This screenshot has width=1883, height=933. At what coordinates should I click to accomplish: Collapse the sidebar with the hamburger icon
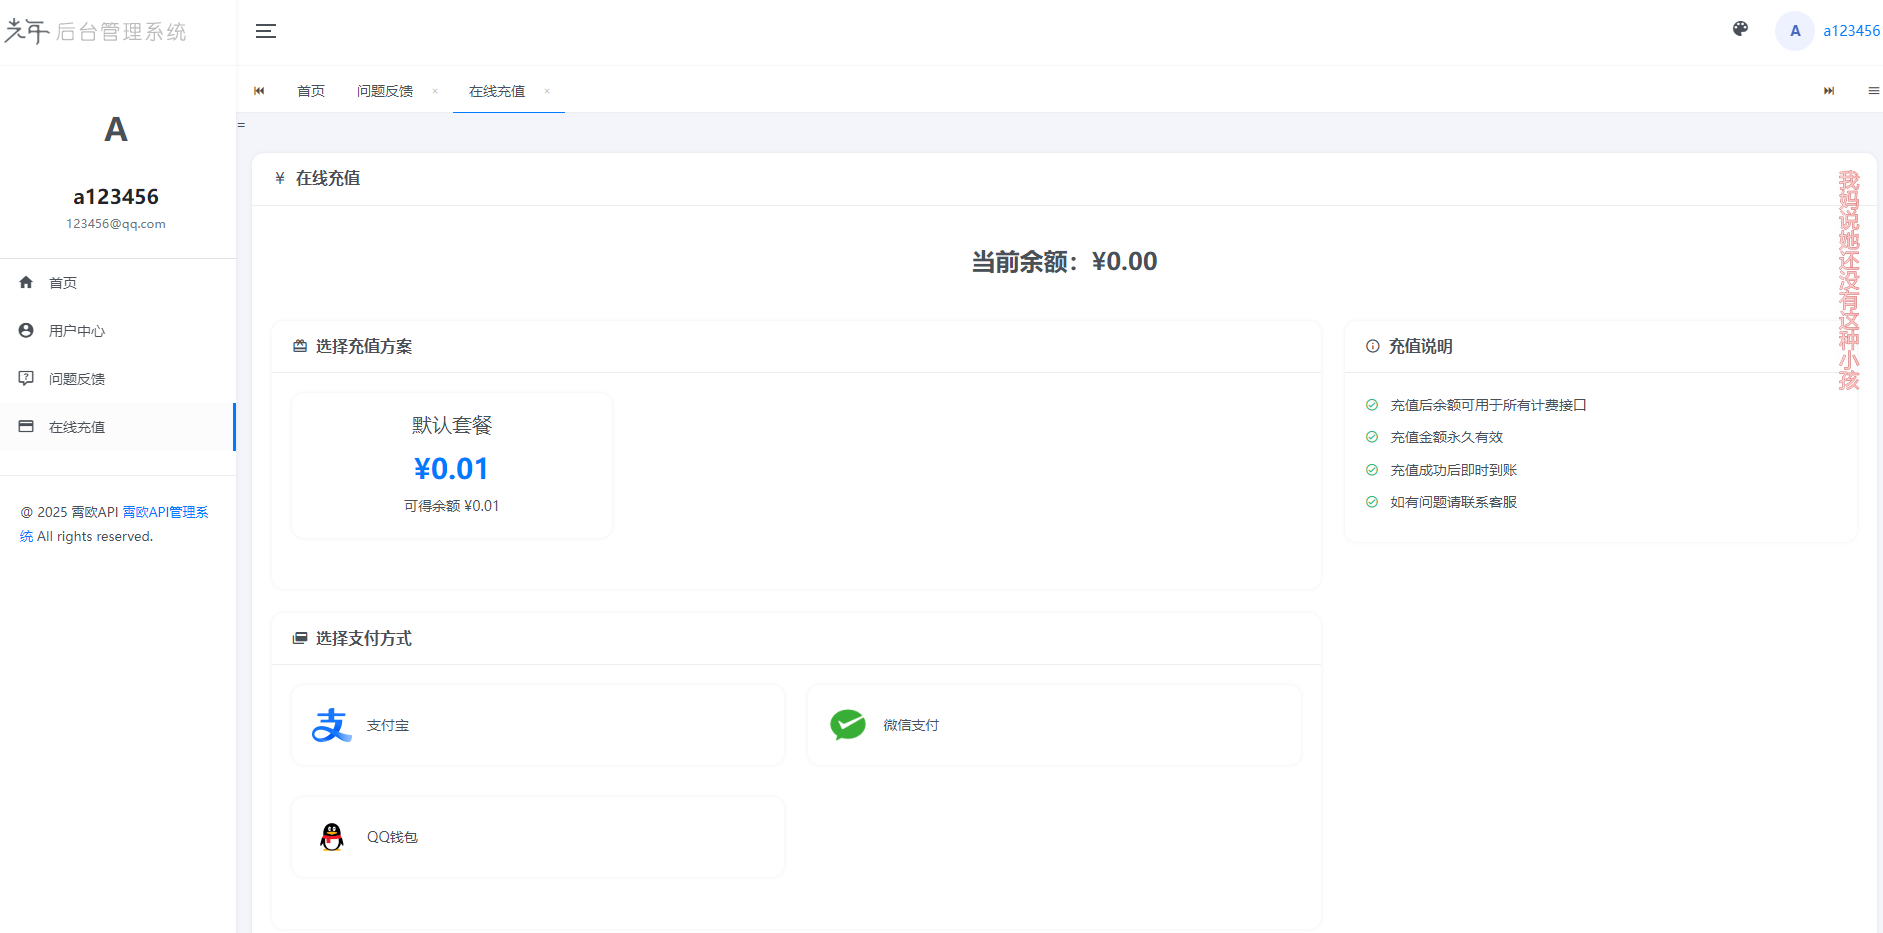pos(266,31)
